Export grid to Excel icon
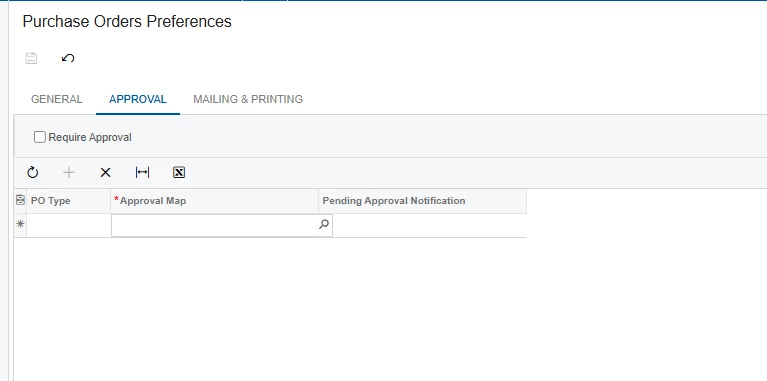767x381 pixels. coord(179,172)
